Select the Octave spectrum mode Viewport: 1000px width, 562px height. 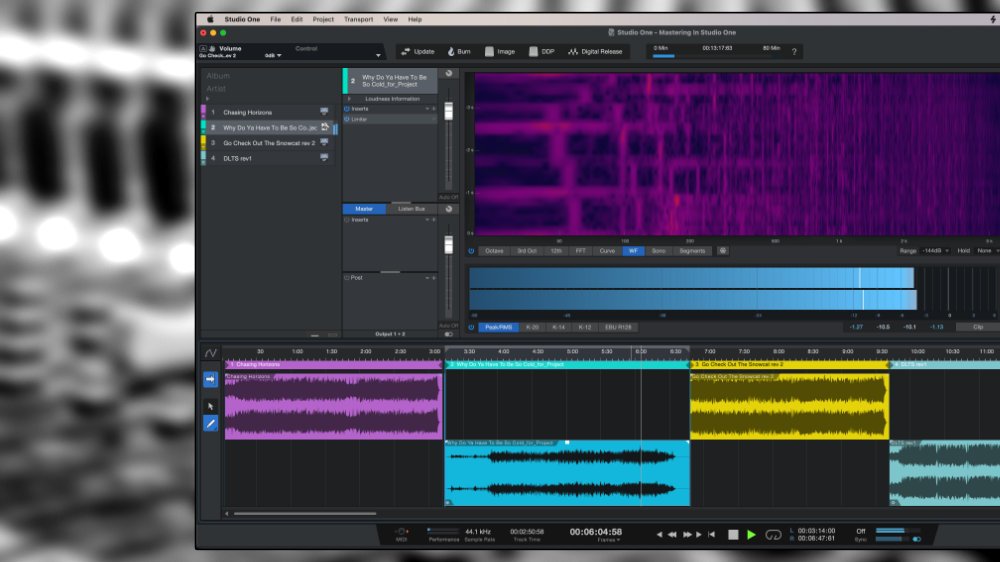point(494,251)
